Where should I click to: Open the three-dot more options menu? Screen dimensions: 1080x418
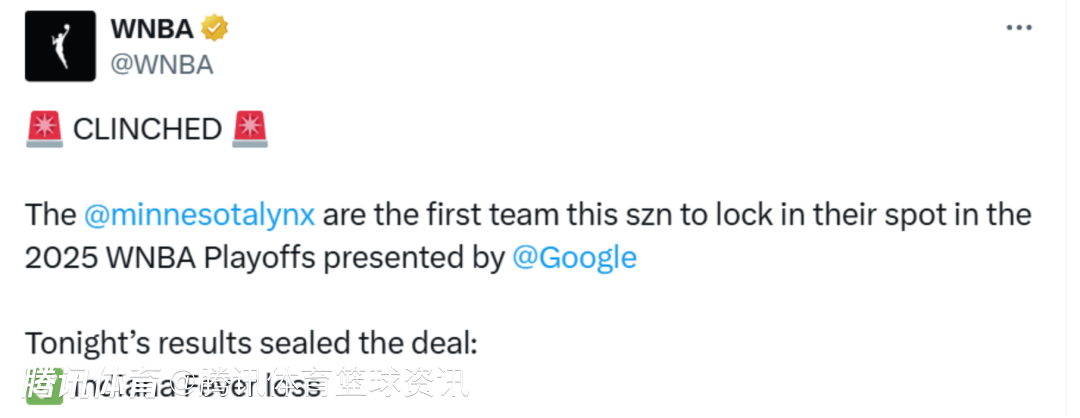[x=1018, y=28]
